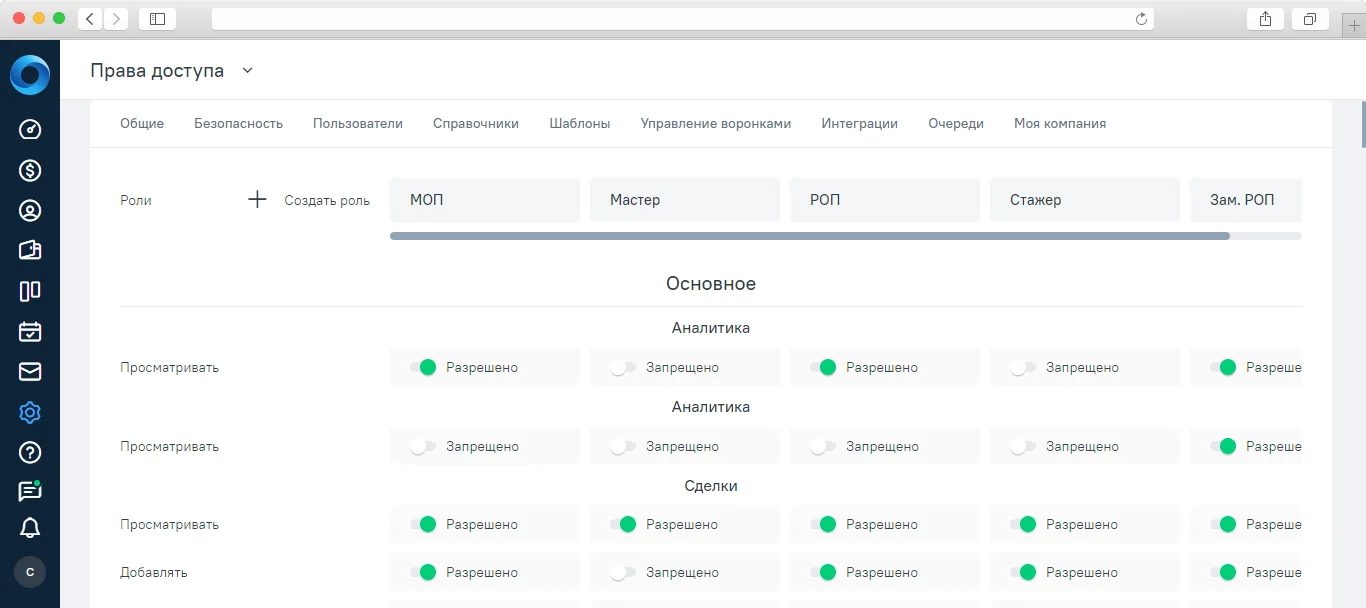
Task: Click the user avatar 'C' in sidebar
Action: [30, 572]
